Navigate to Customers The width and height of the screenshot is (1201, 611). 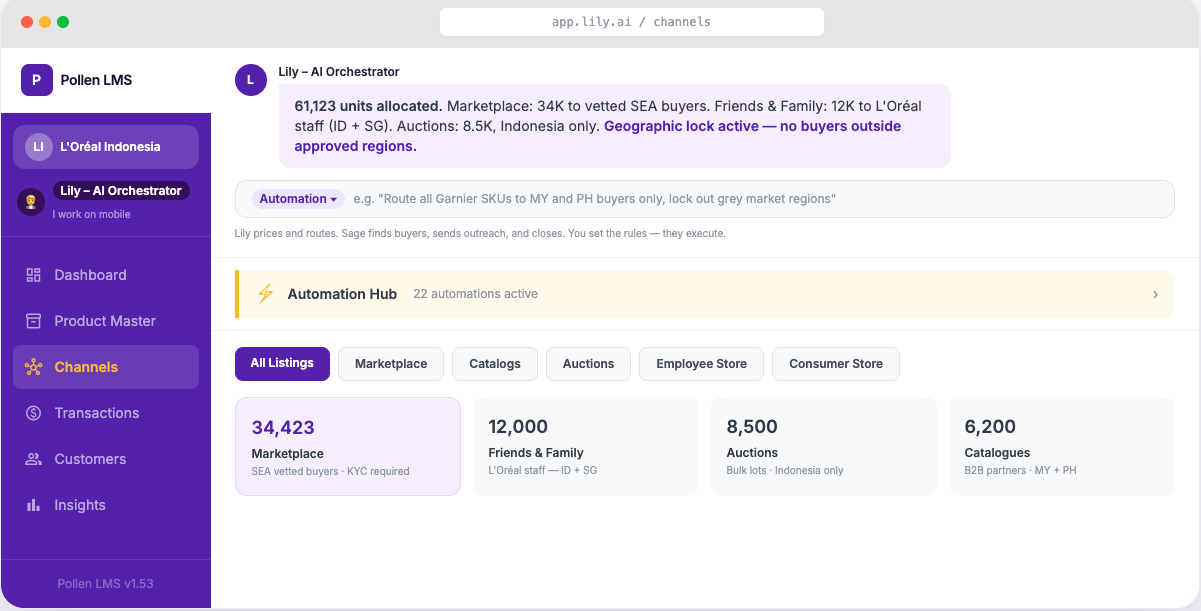(x=106, y=459)
